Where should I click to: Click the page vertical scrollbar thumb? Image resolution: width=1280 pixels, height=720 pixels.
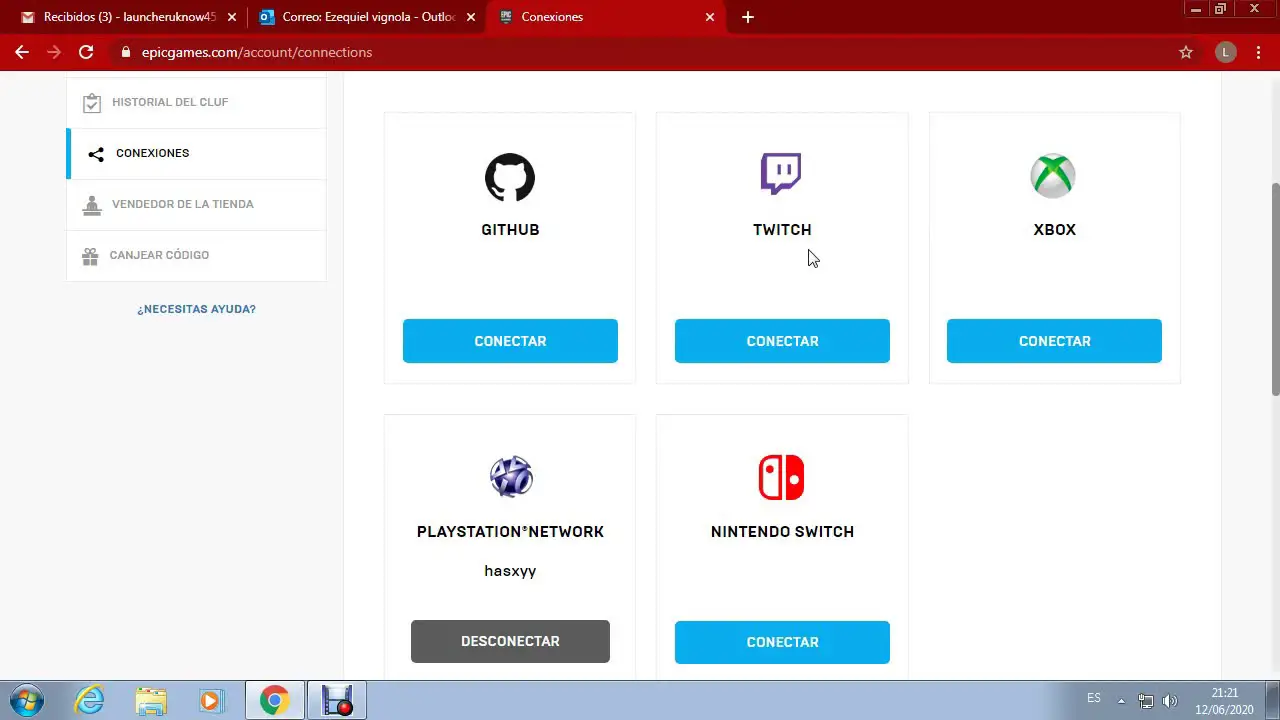[x=1275, y=289]
